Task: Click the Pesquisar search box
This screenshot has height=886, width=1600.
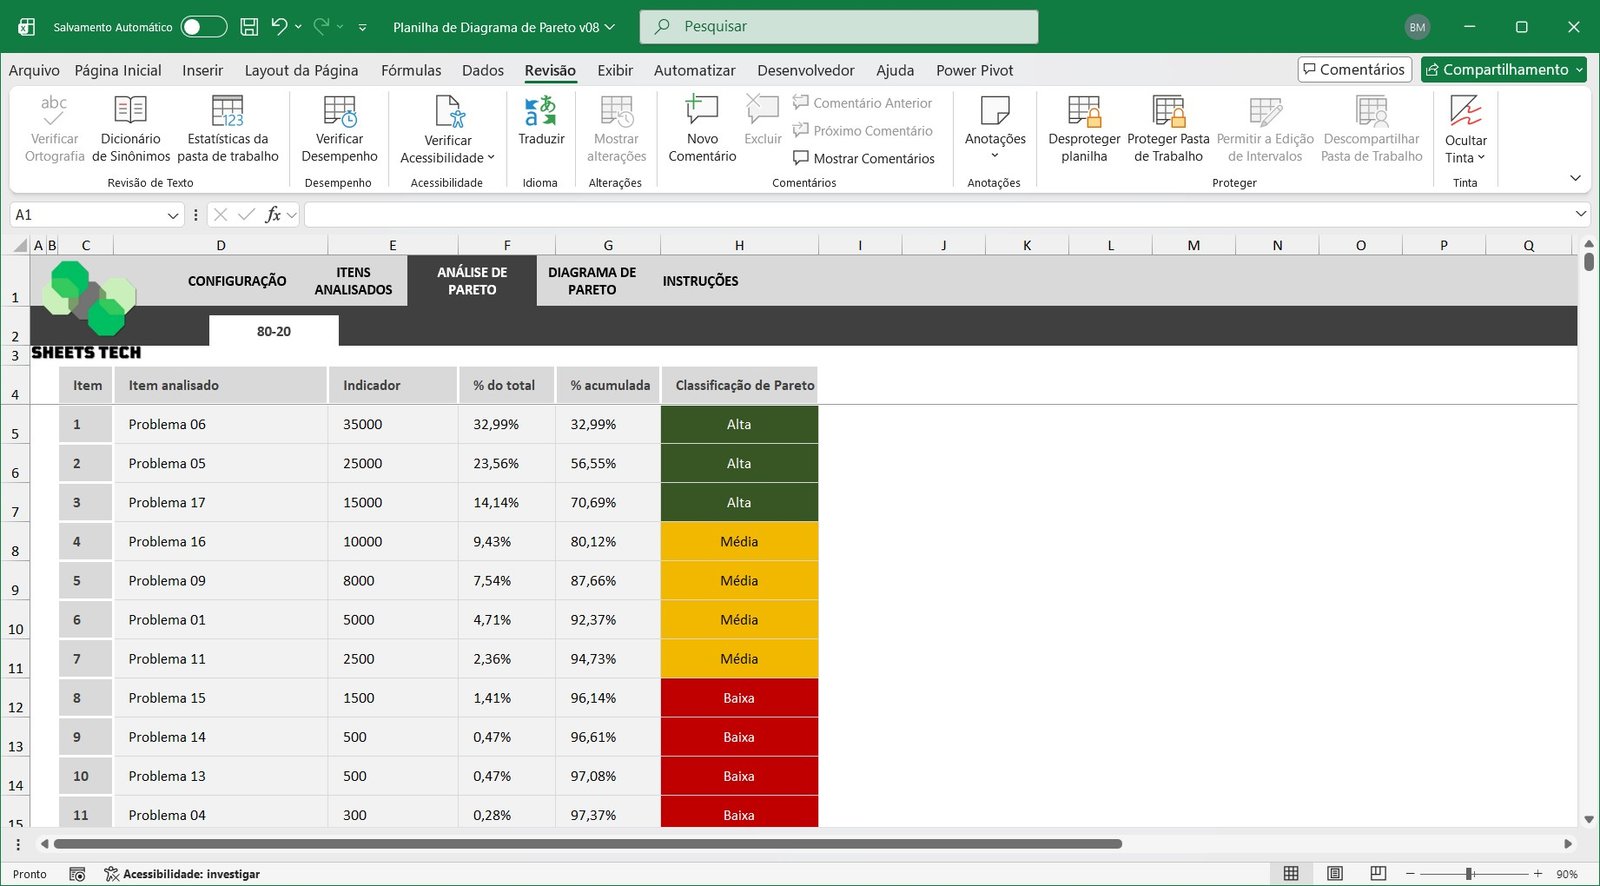Action: coord(838,27)
